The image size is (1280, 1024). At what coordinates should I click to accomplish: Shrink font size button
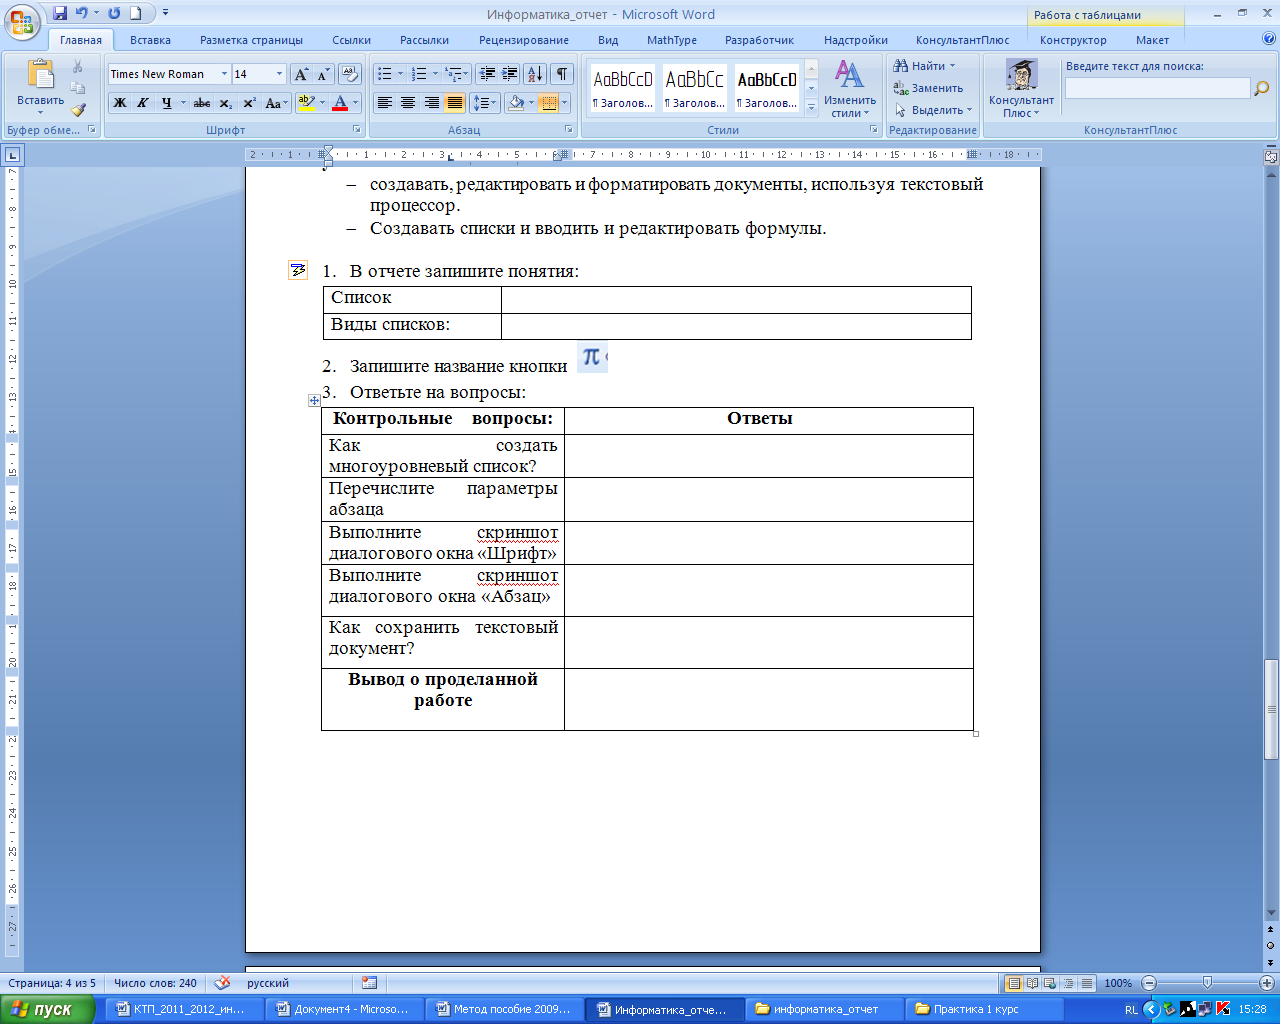[323, 74]
